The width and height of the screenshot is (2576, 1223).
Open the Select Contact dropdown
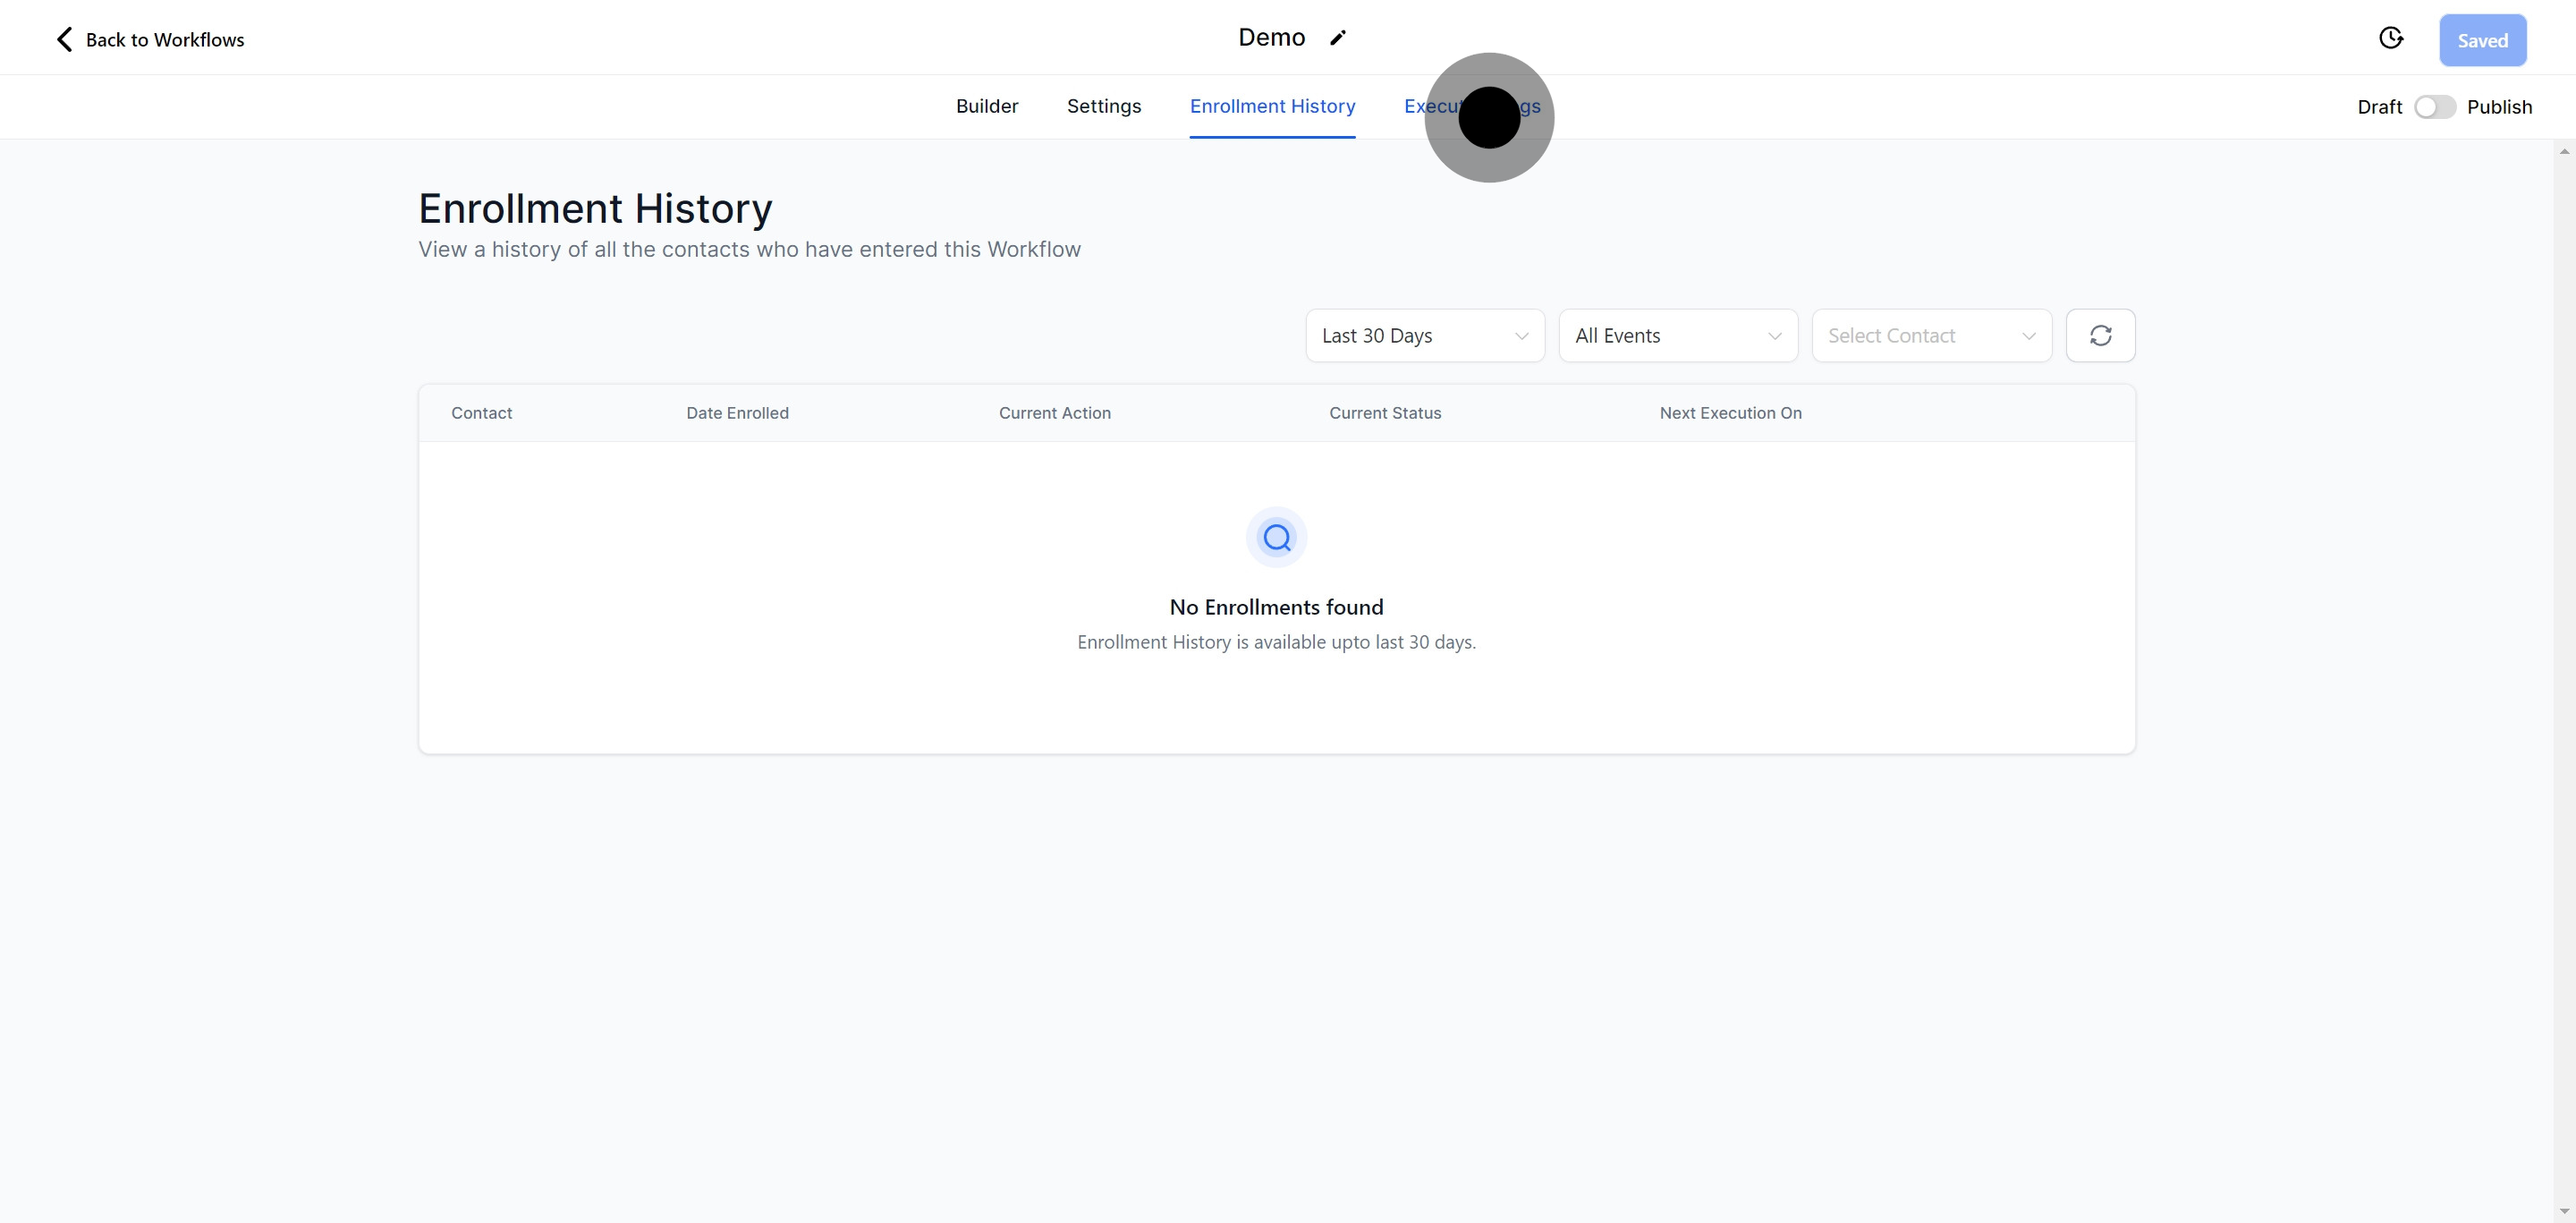[x=1931, y=336]
